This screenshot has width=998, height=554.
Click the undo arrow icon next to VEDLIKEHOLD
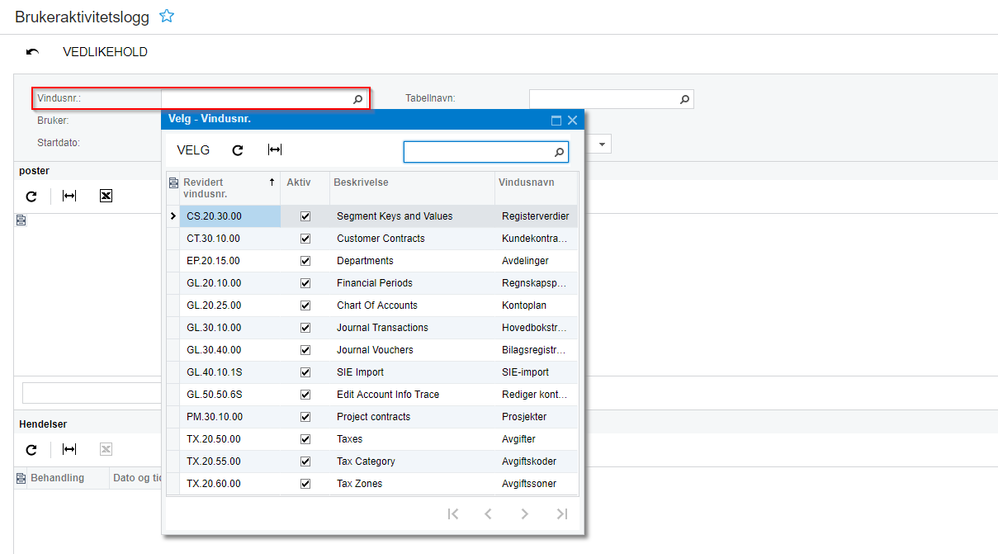click(x=32, y=52)
